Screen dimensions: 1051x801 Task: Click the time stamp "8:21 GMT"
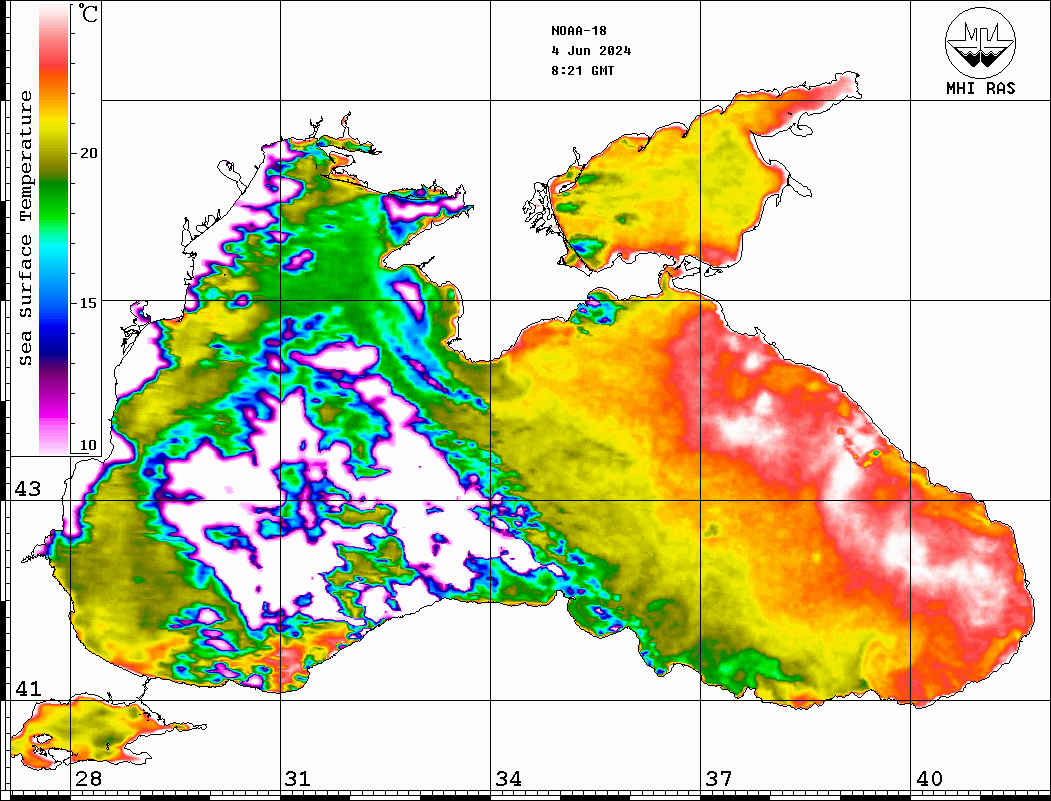pos(582,71)
